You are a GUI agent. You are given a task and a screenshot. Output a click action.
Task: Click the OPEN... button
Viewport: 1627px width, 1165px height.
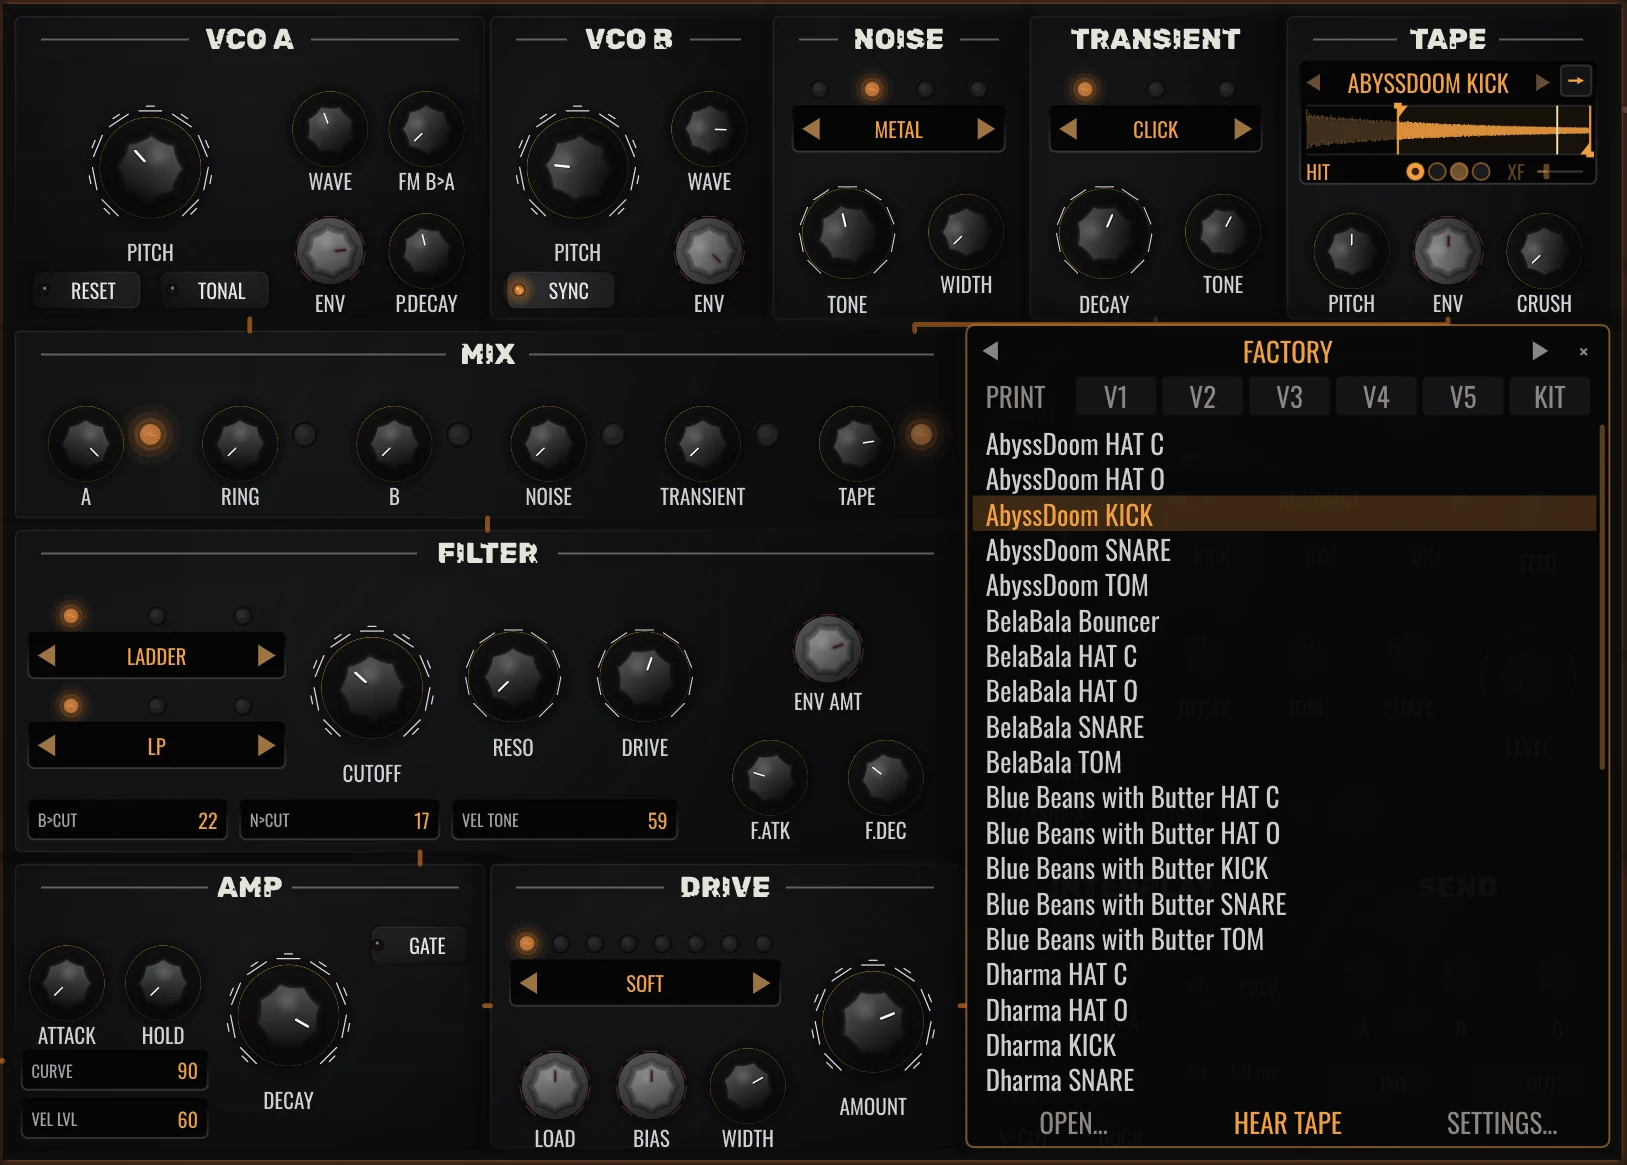click(x=1073, y=1123)
